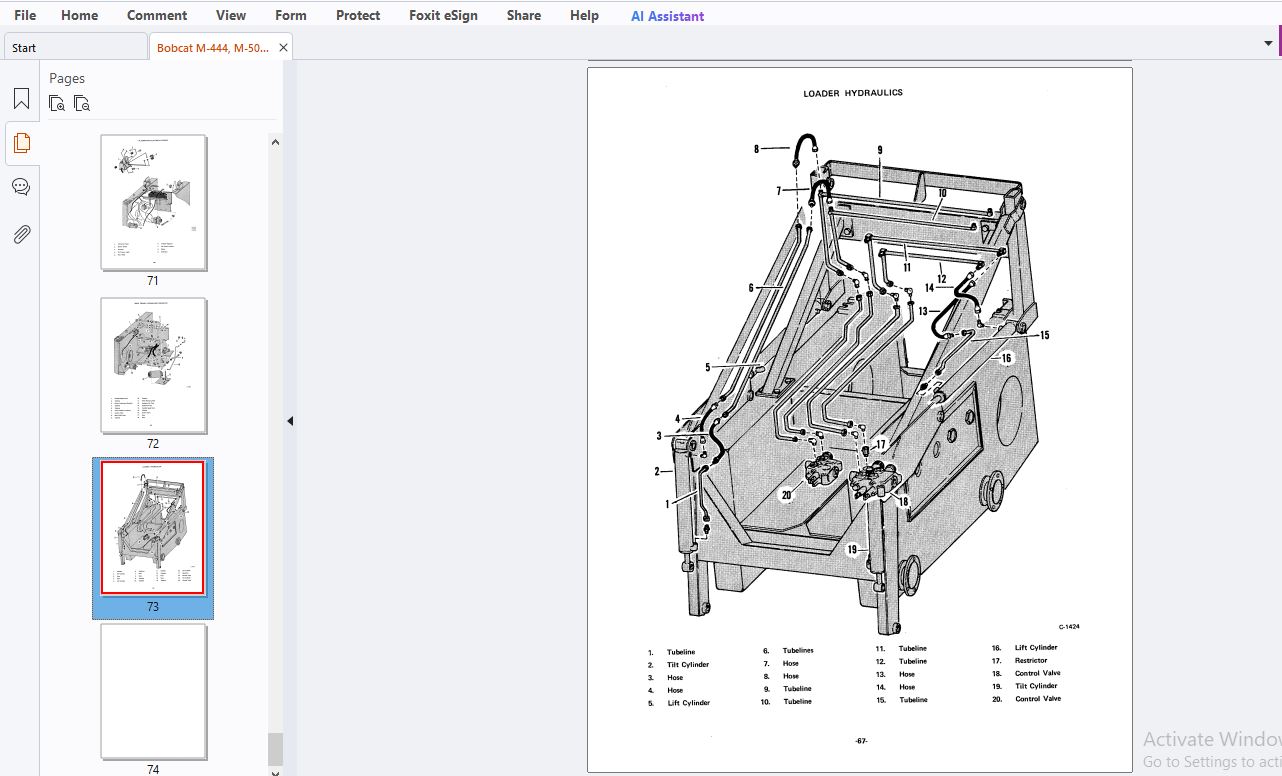
Task: Open the Attachments paperclip panel
Action: pos(21,234)
